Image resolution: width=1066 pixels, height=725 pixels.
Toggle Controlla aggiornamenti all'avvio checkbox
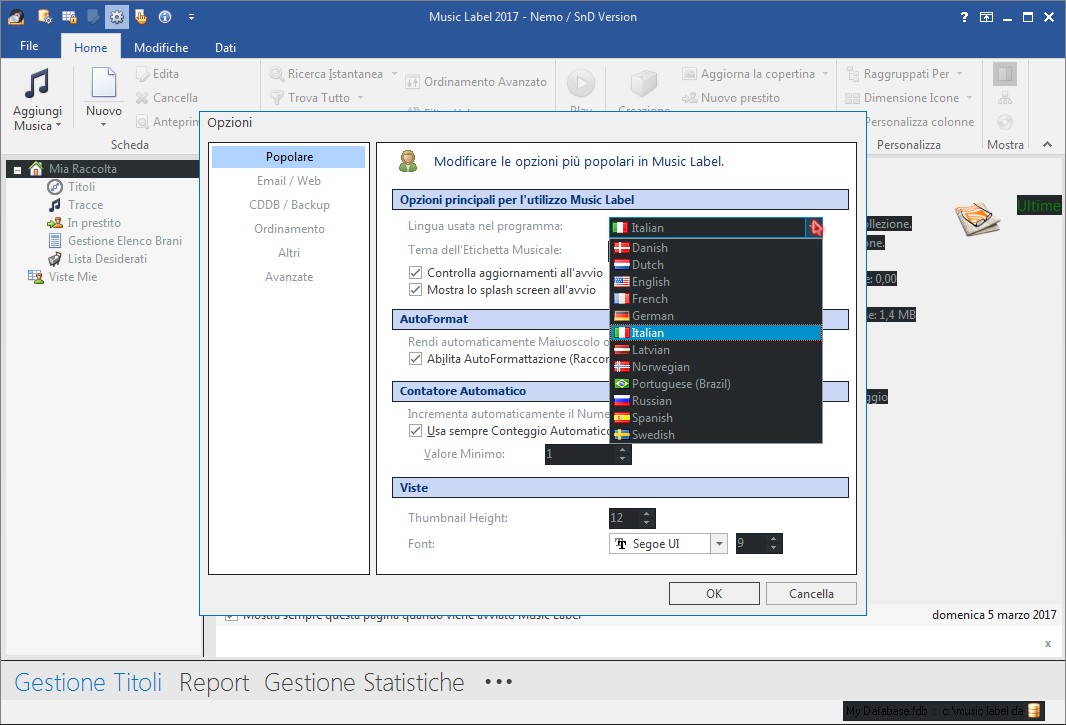point(415,273)
